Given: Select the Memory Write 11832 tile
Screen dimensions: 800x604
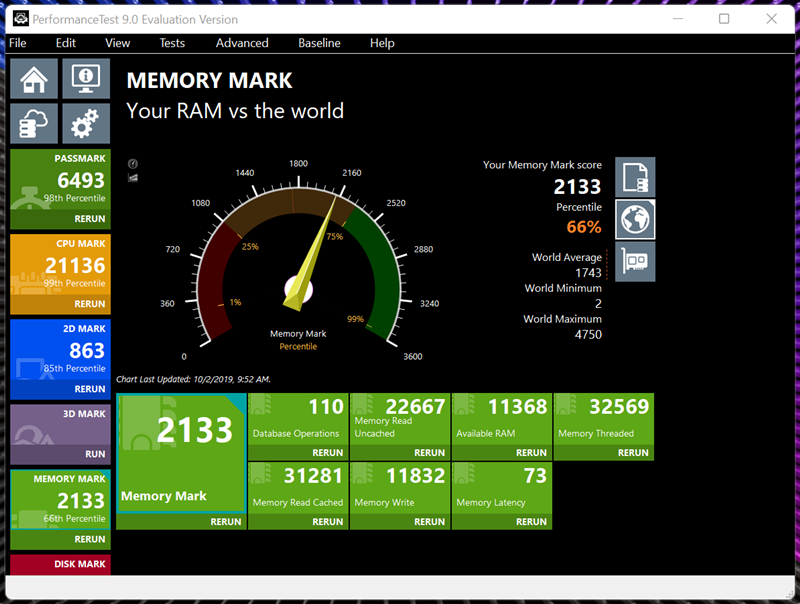Looking at the screenshot, I should (x=400, y=488).
